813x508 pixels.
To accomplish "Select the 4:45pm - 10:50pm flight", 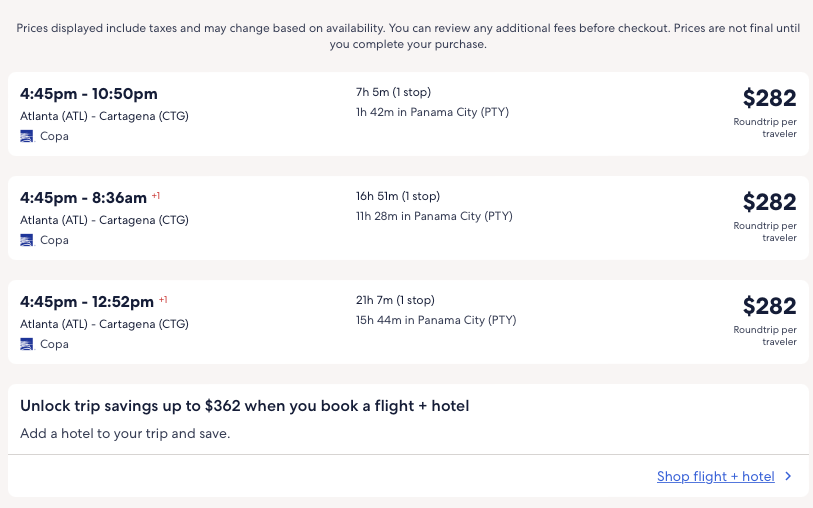I will point(89,94).
